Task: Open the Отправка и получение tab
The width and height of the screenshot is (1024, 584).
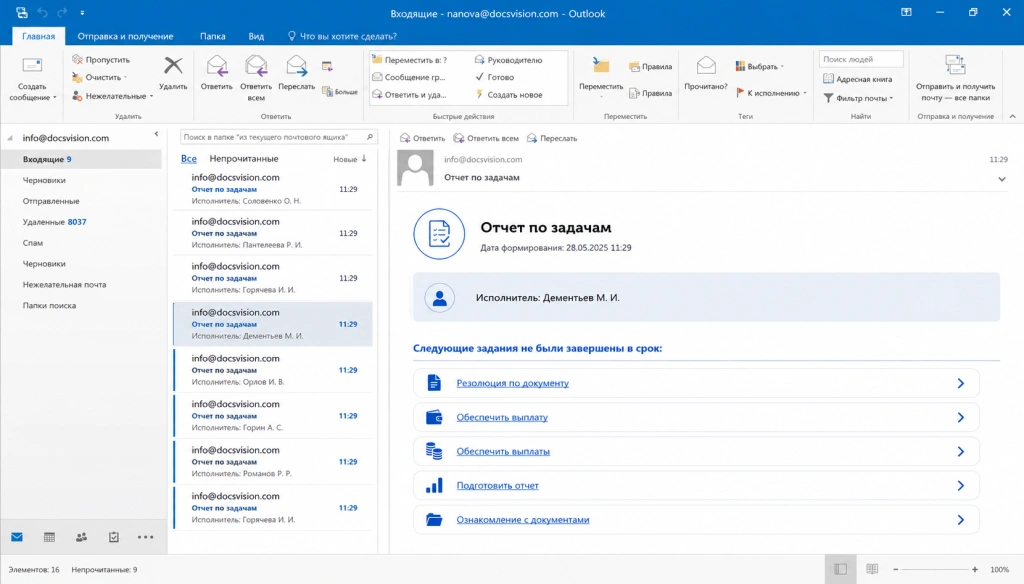Action: click(x=125, y=36)
